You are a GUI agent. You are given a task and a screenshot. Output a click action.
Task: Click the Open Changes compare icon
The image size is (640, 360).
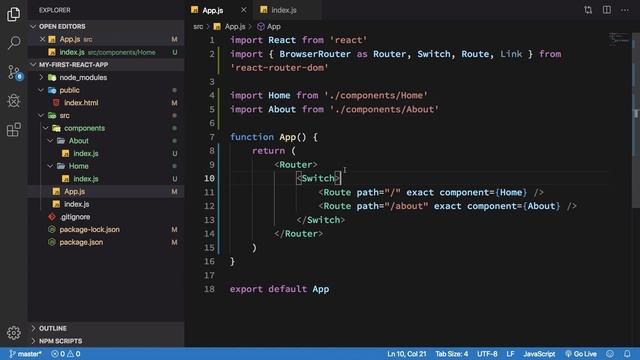[x=588, y=10]
